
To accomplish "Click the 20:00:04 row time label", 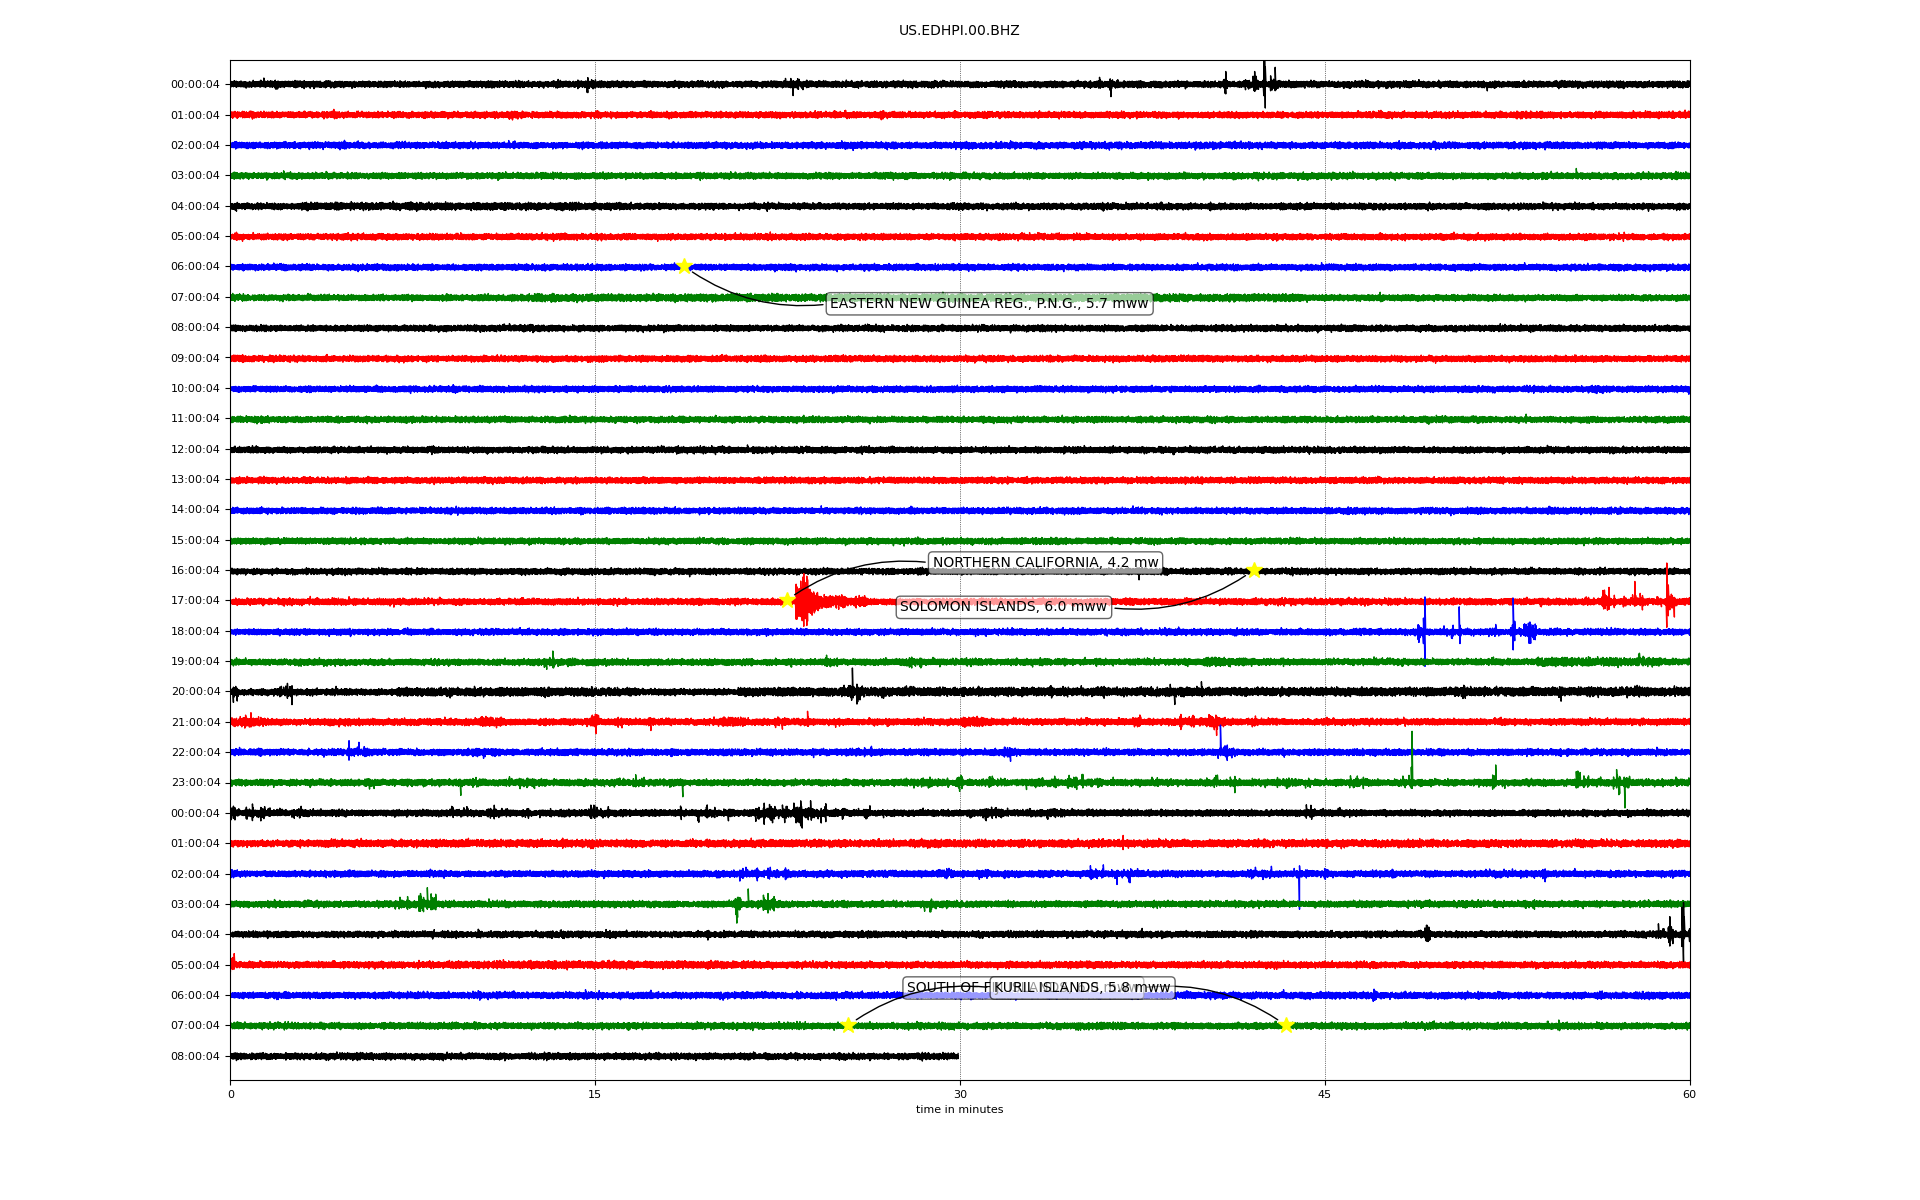I will (x=195, y=692).
